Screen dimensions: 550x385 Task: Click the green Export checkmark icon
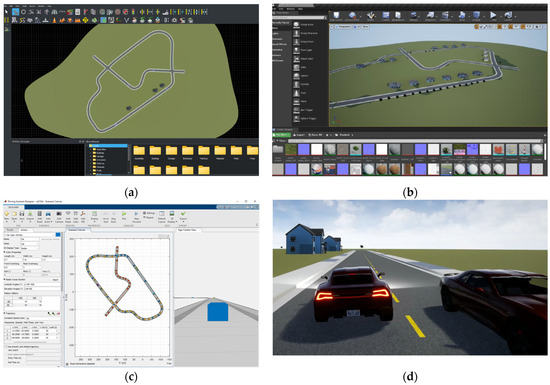pos(183,215)
